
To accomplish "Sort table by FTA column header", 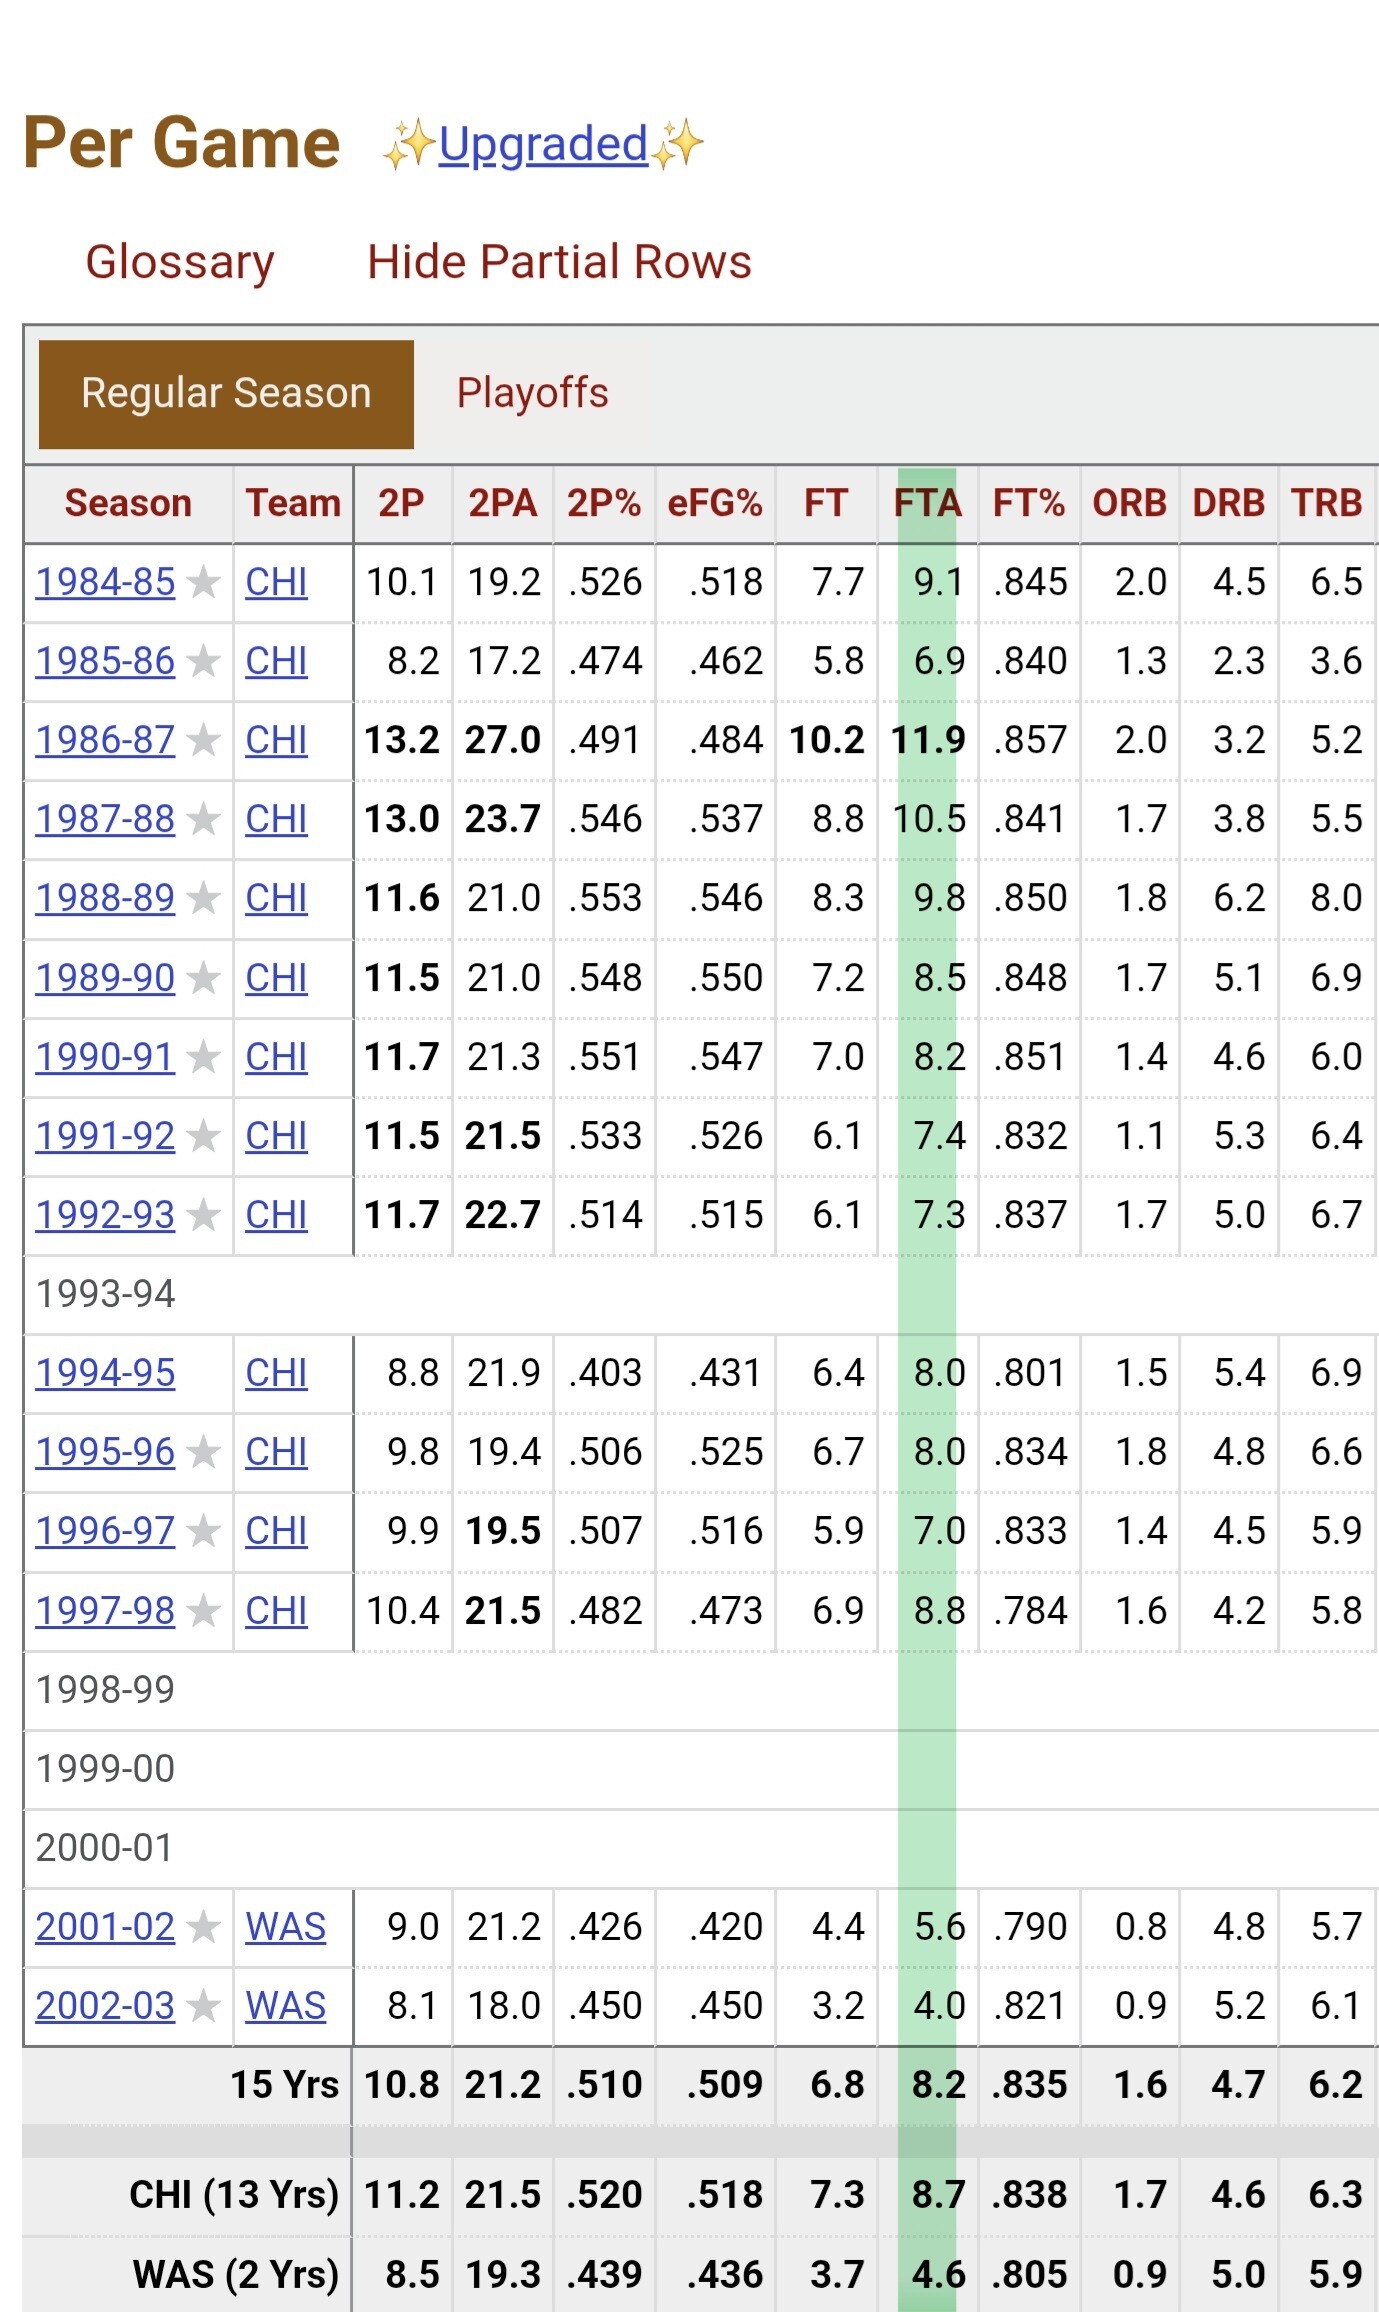I will pyautogui.click(x=927, y=503).
